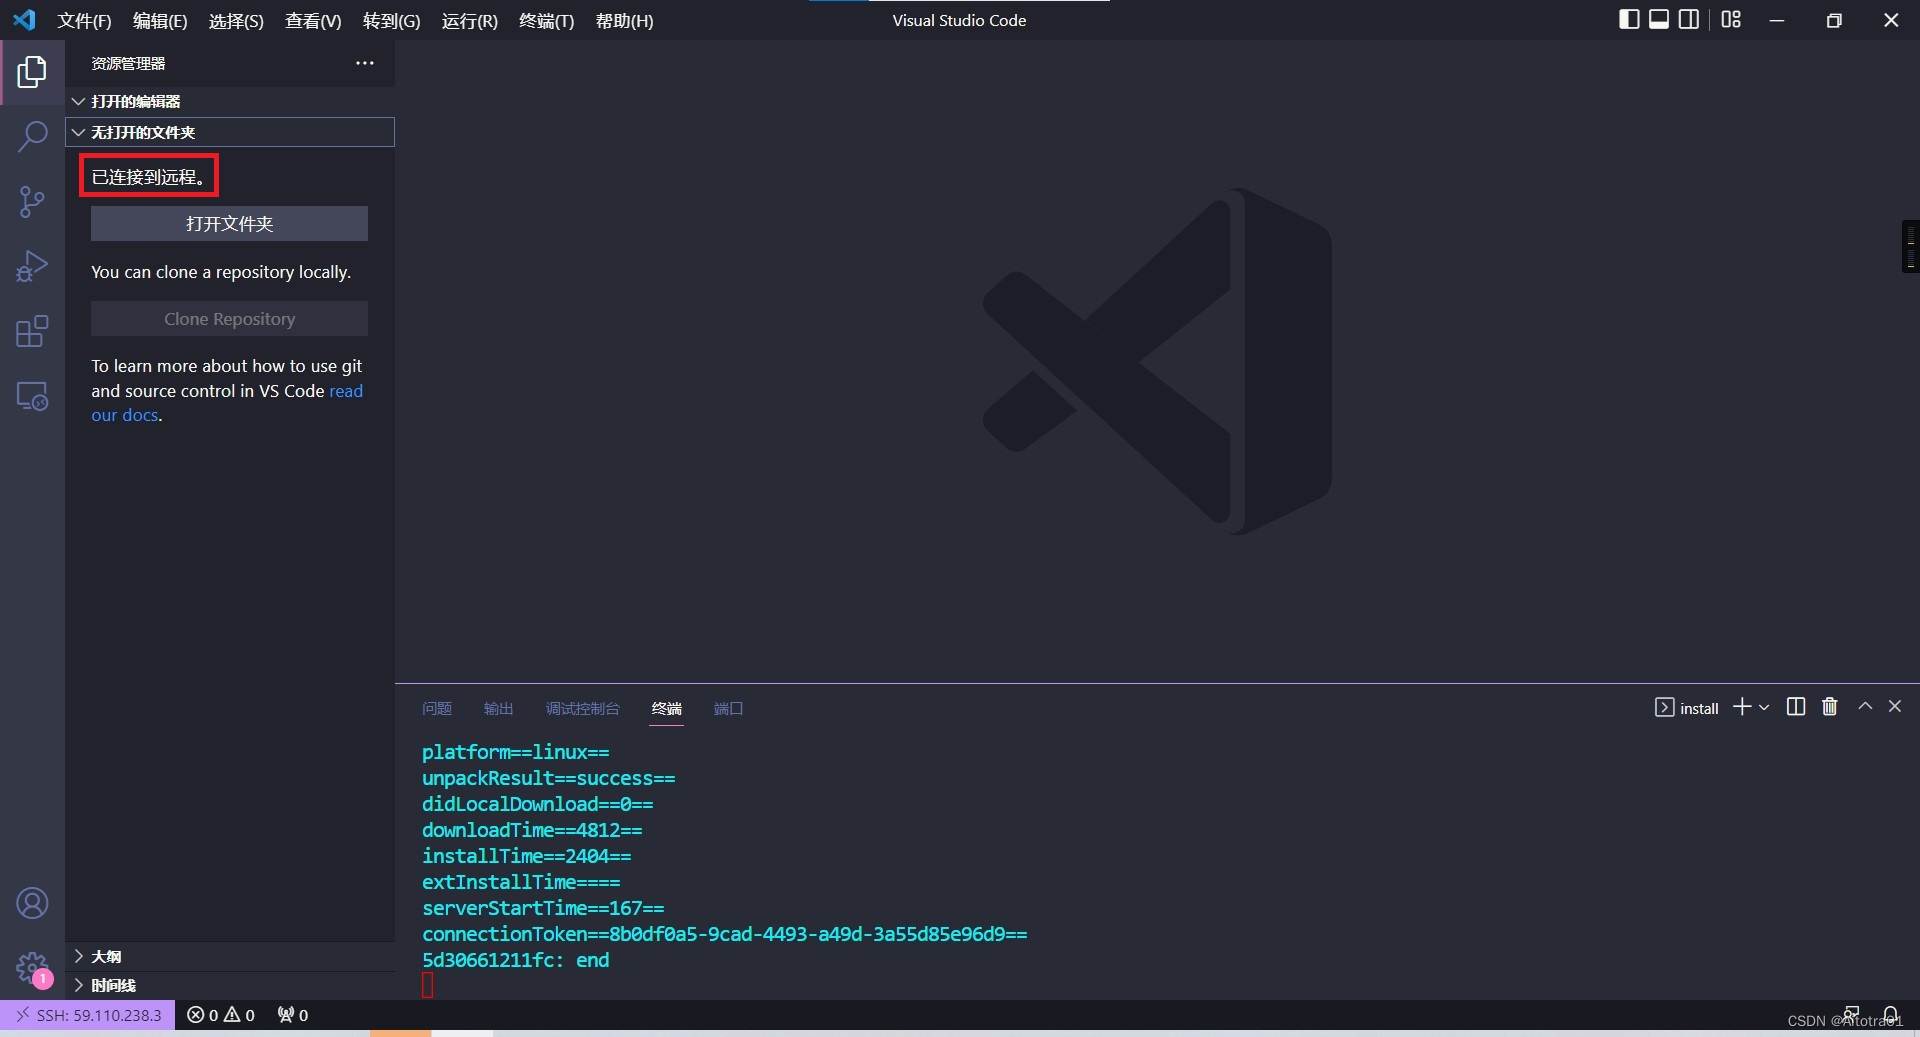The width and height of the screenshot is (1920, 1037).
Task: Click the platform==linux== terminal line
Action: tap(515, 752)
